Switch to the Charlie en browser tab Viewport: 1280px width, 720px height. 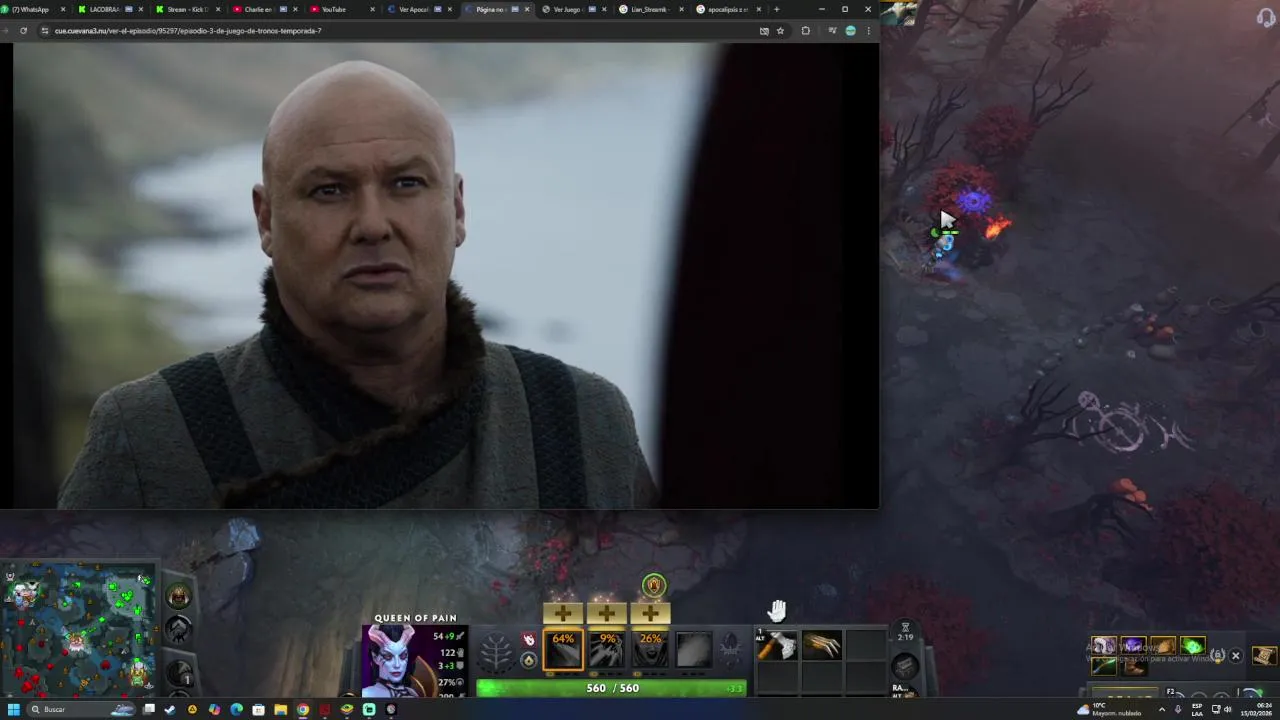click(x=266, y=9)
